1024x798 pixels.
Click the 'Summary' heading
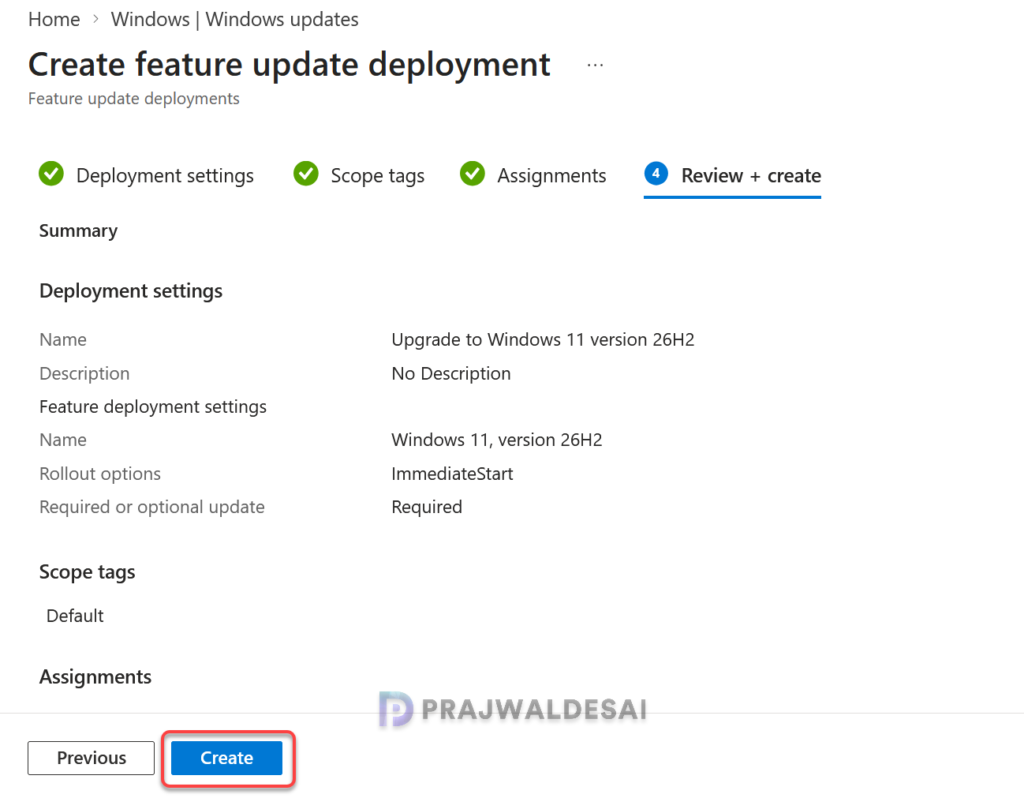click(x=78, y=231)
